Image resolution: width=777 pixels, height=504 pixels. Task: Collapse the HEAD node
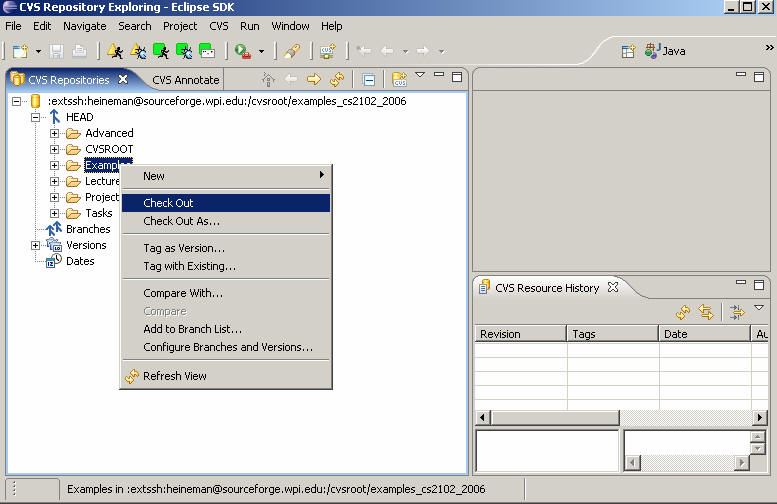tap(35, 117)
